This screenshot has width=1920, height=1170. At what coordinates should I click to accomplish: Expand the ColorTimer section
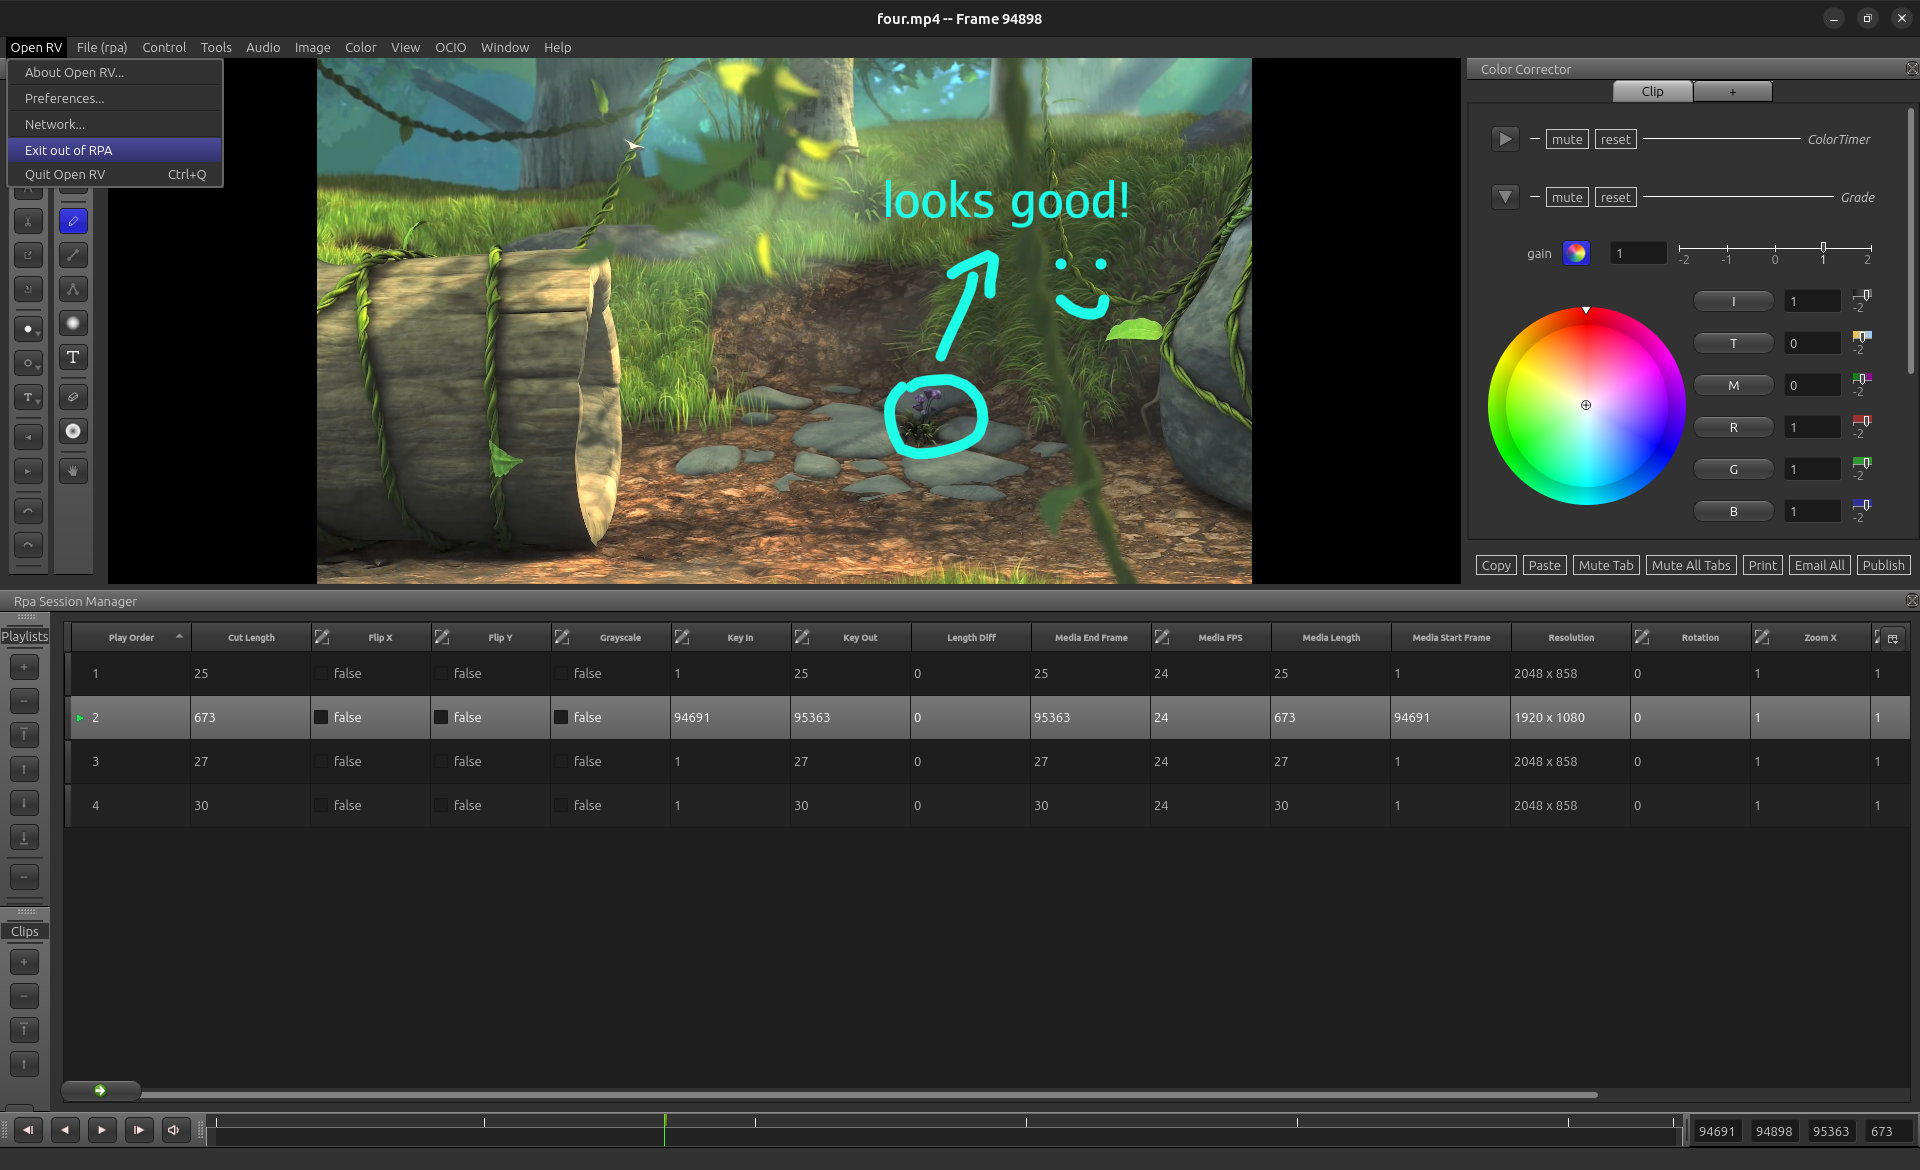pyautogui.click(x=1505, y=139)
